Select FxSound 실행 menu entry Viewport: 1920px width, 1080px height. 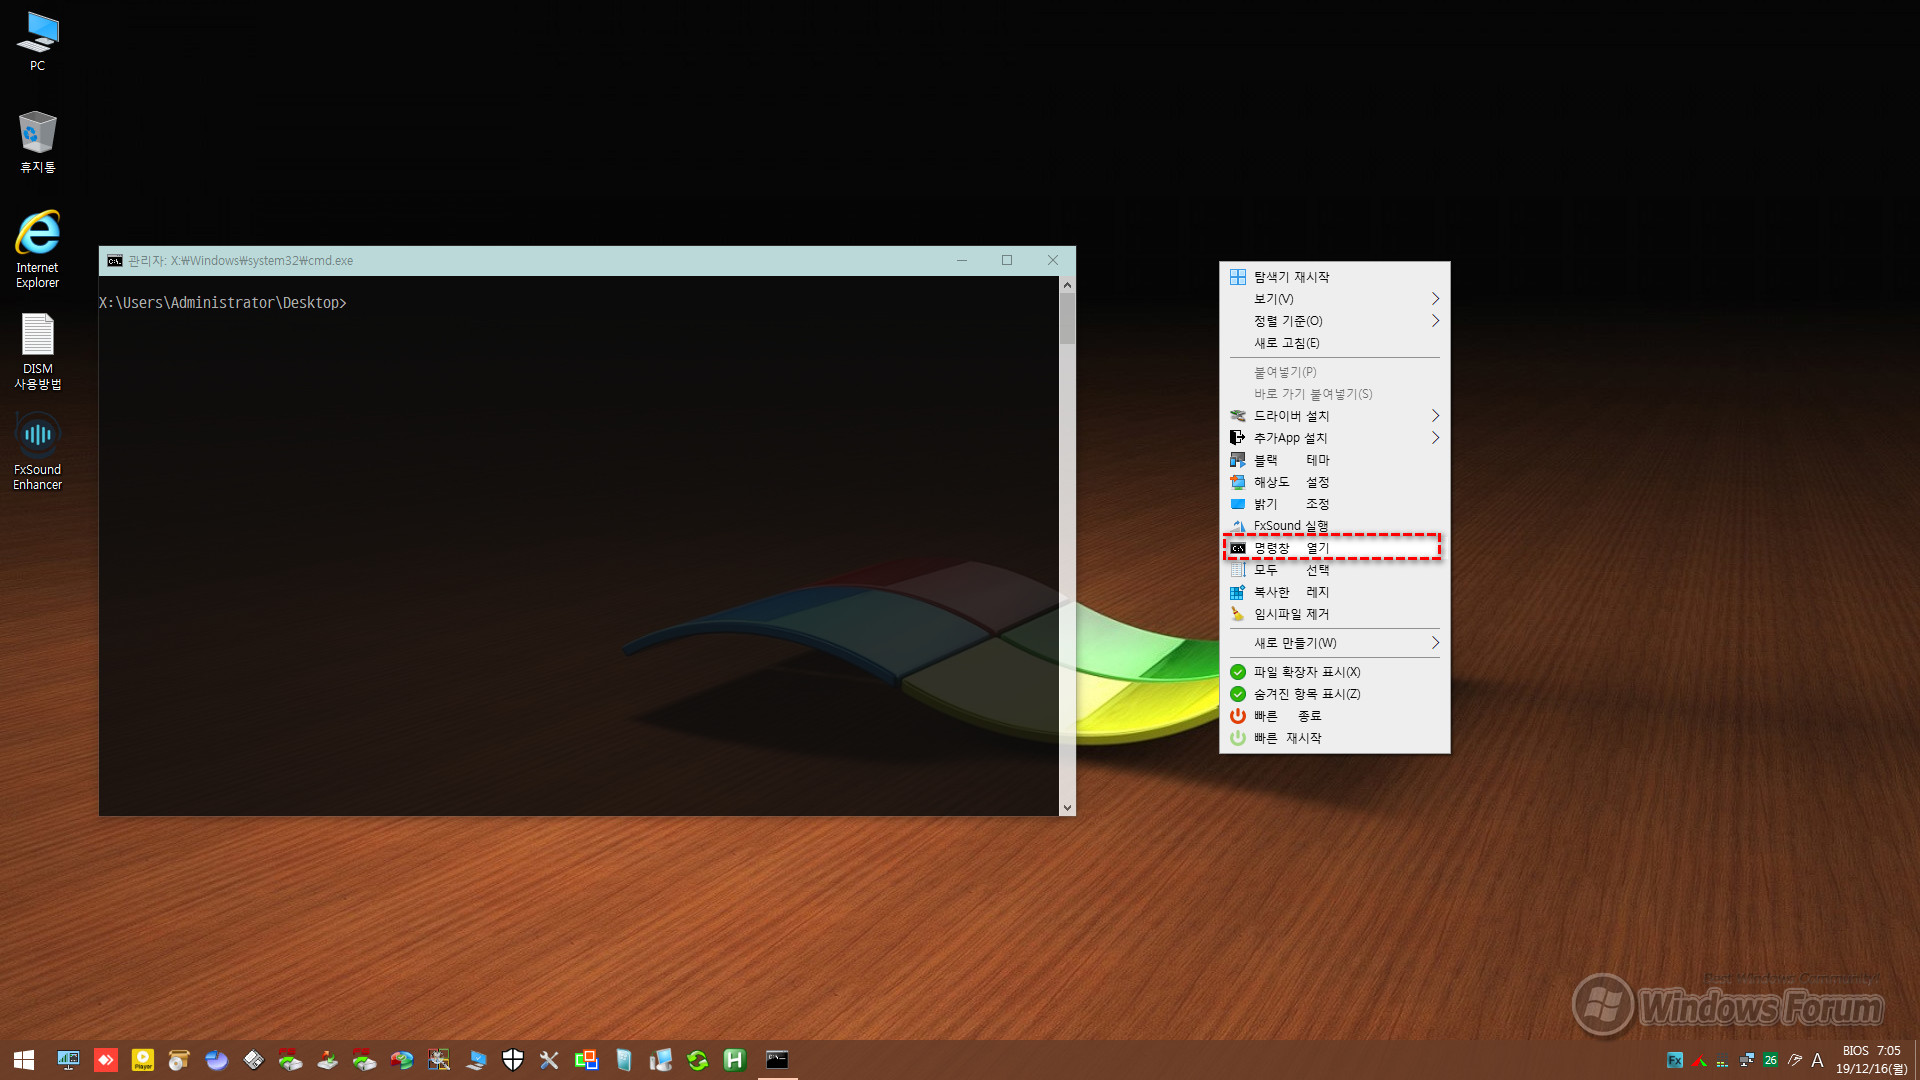coord(1334,526)
